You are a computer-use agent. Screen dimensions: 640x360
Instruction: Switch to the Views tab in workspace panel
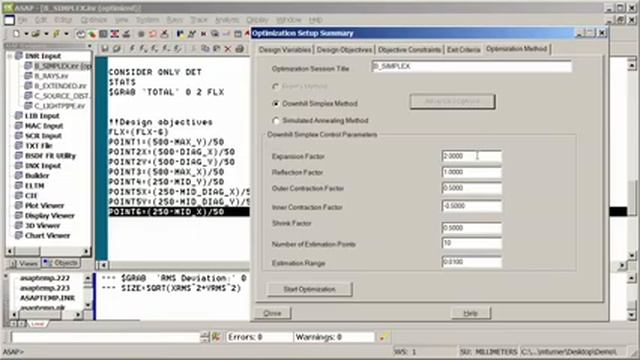24,264
